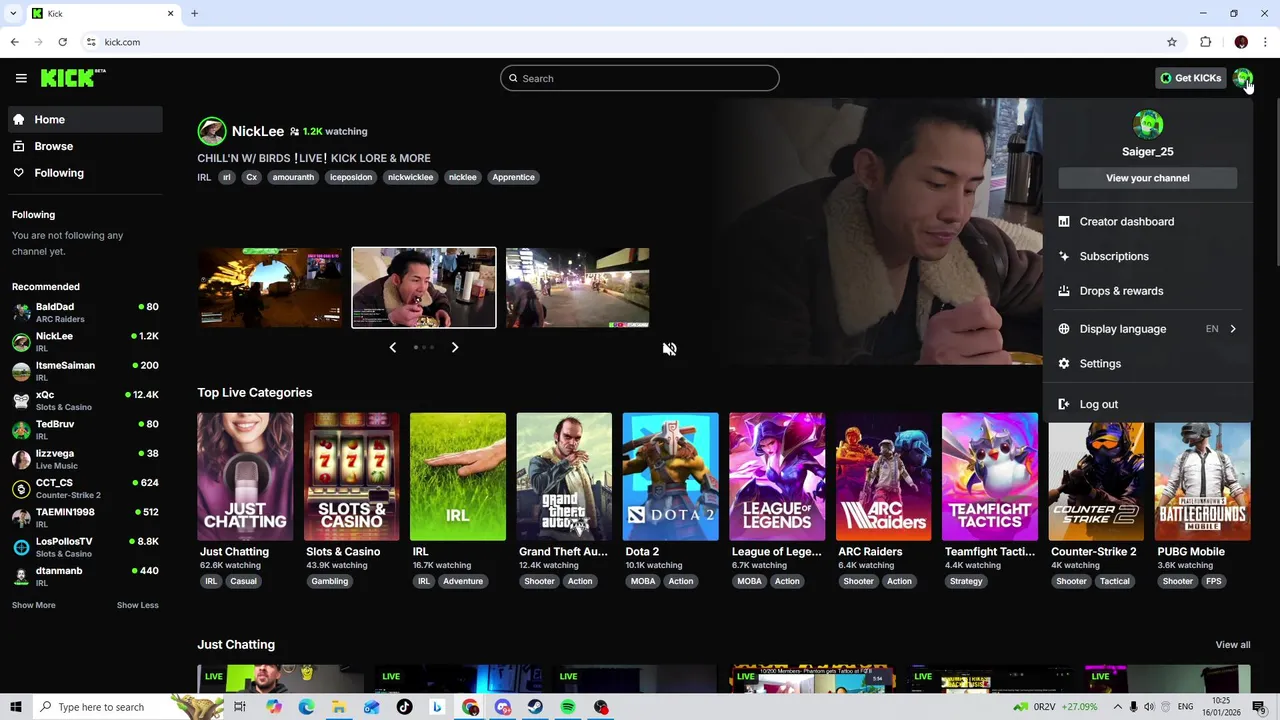Click CCT_CS channel avatar
The height and width of the screenshot is (720, 1280).
pyautogui.click(x=21, y=489)
